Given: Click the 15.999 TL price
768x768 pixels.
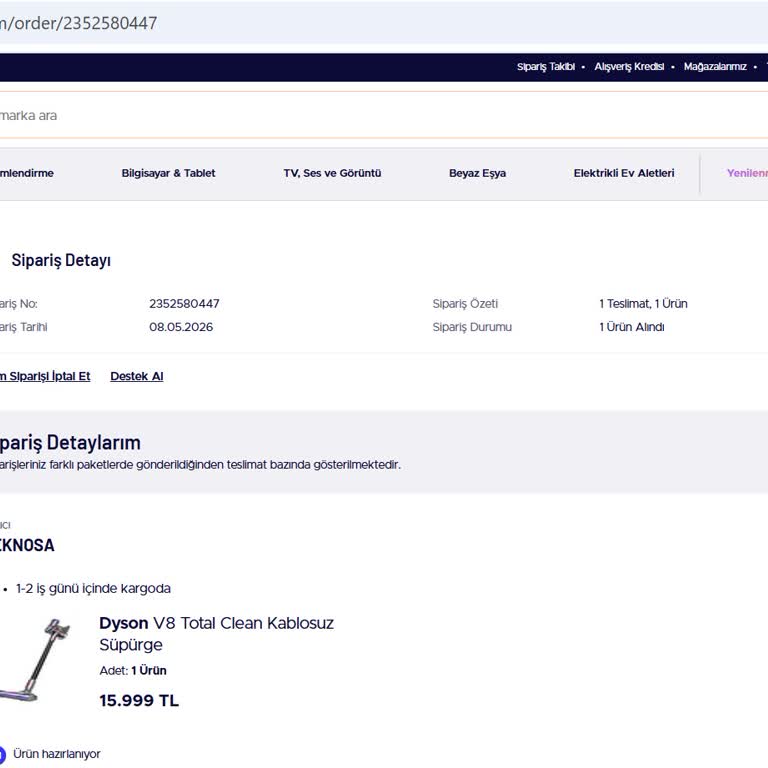Looking at the screenshot, I should (139, 700).
